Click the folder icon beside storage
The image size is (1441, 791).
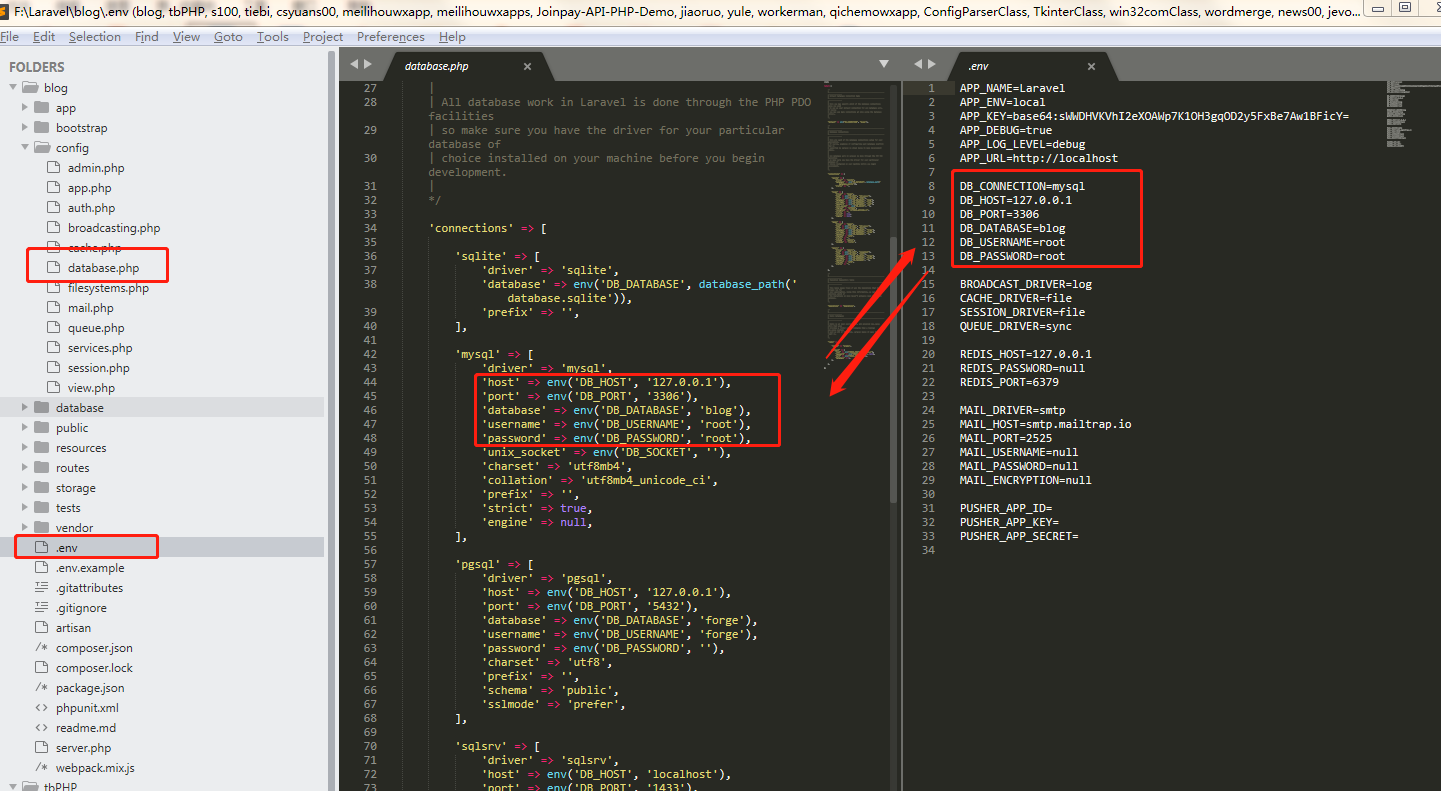[41, 488]
